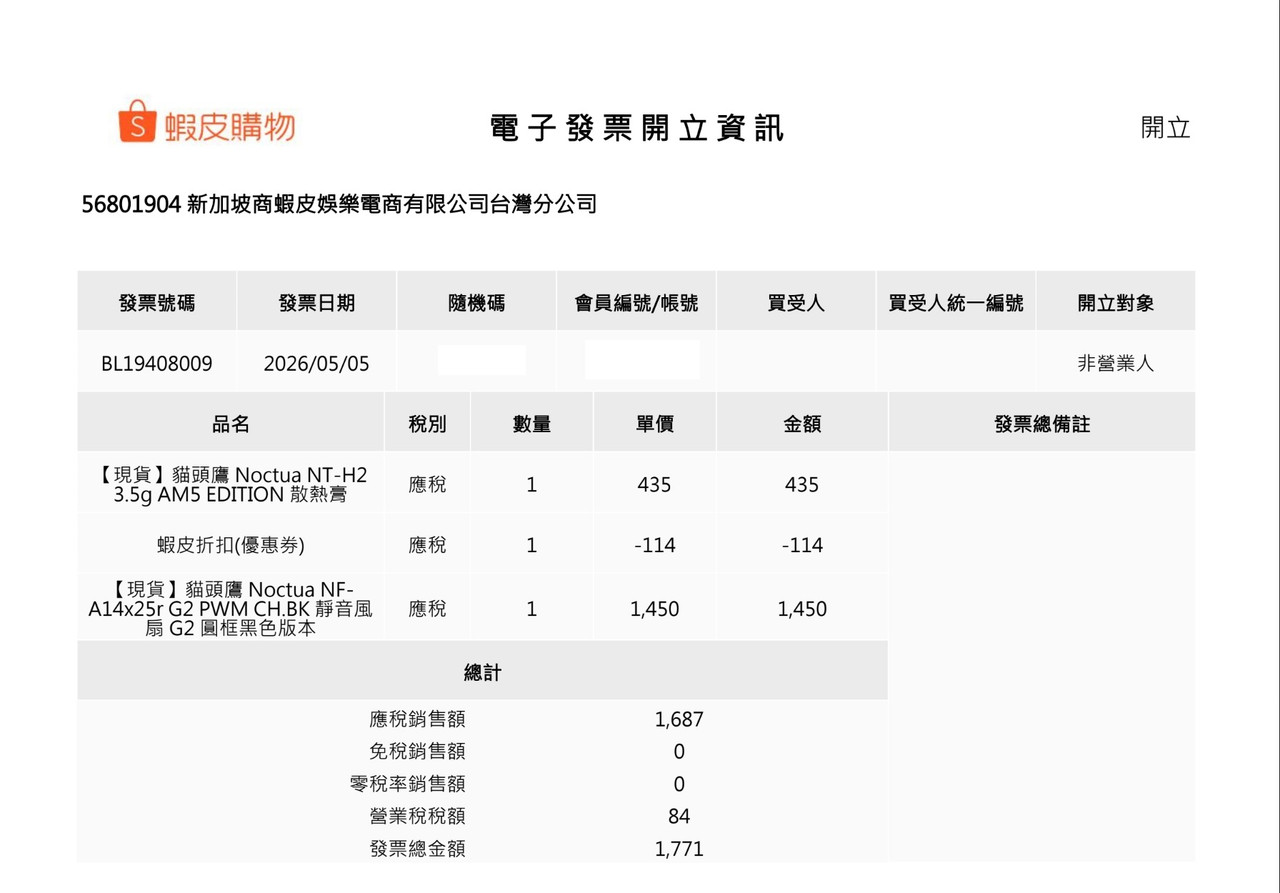This screenshot has width=1280, height=893.
Task: Select invoice number BL19408009
Action: click(157, 363)
